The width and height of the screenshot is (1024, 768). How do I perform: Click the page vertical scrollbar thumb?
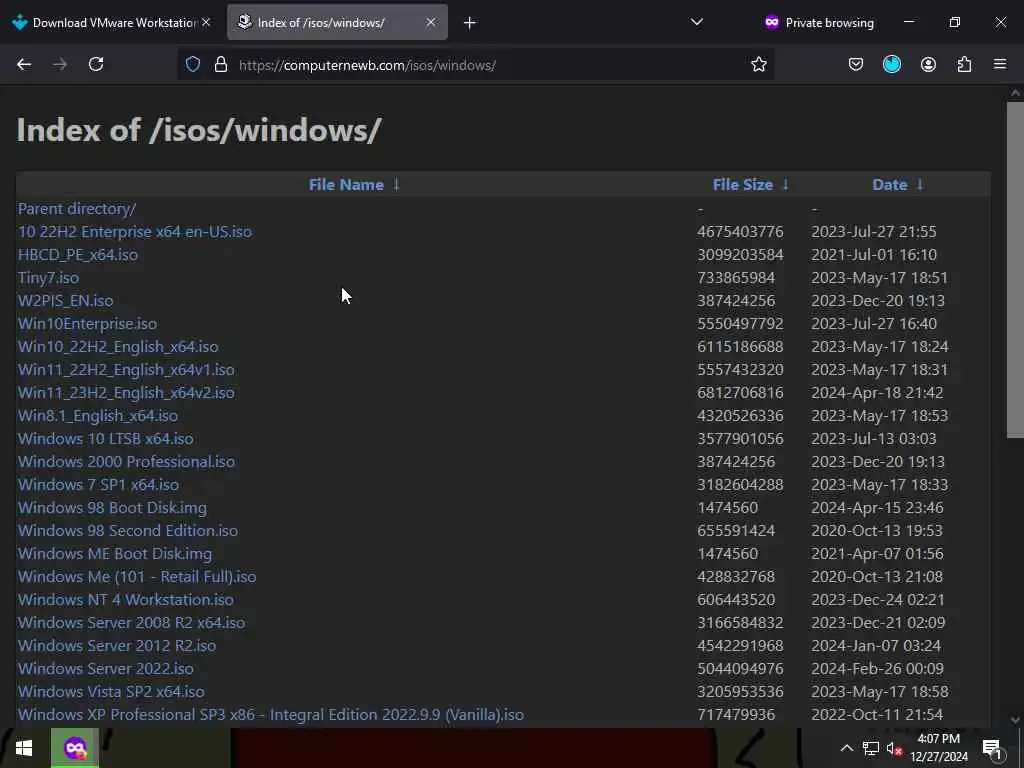[x=1015, y=270]
